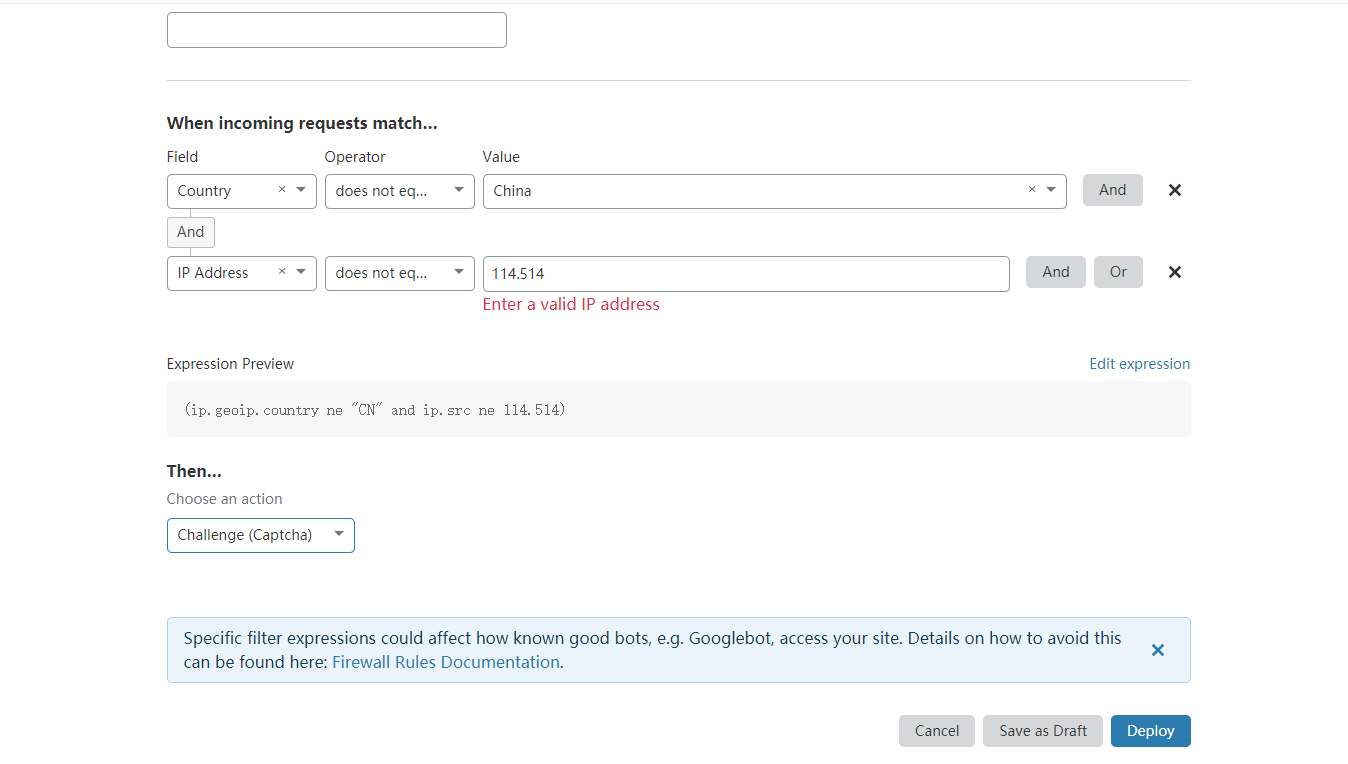This screenshot has height=764, width=1348.
Task: Open operator dropdown in IP Address row
Action: [400, 273]
